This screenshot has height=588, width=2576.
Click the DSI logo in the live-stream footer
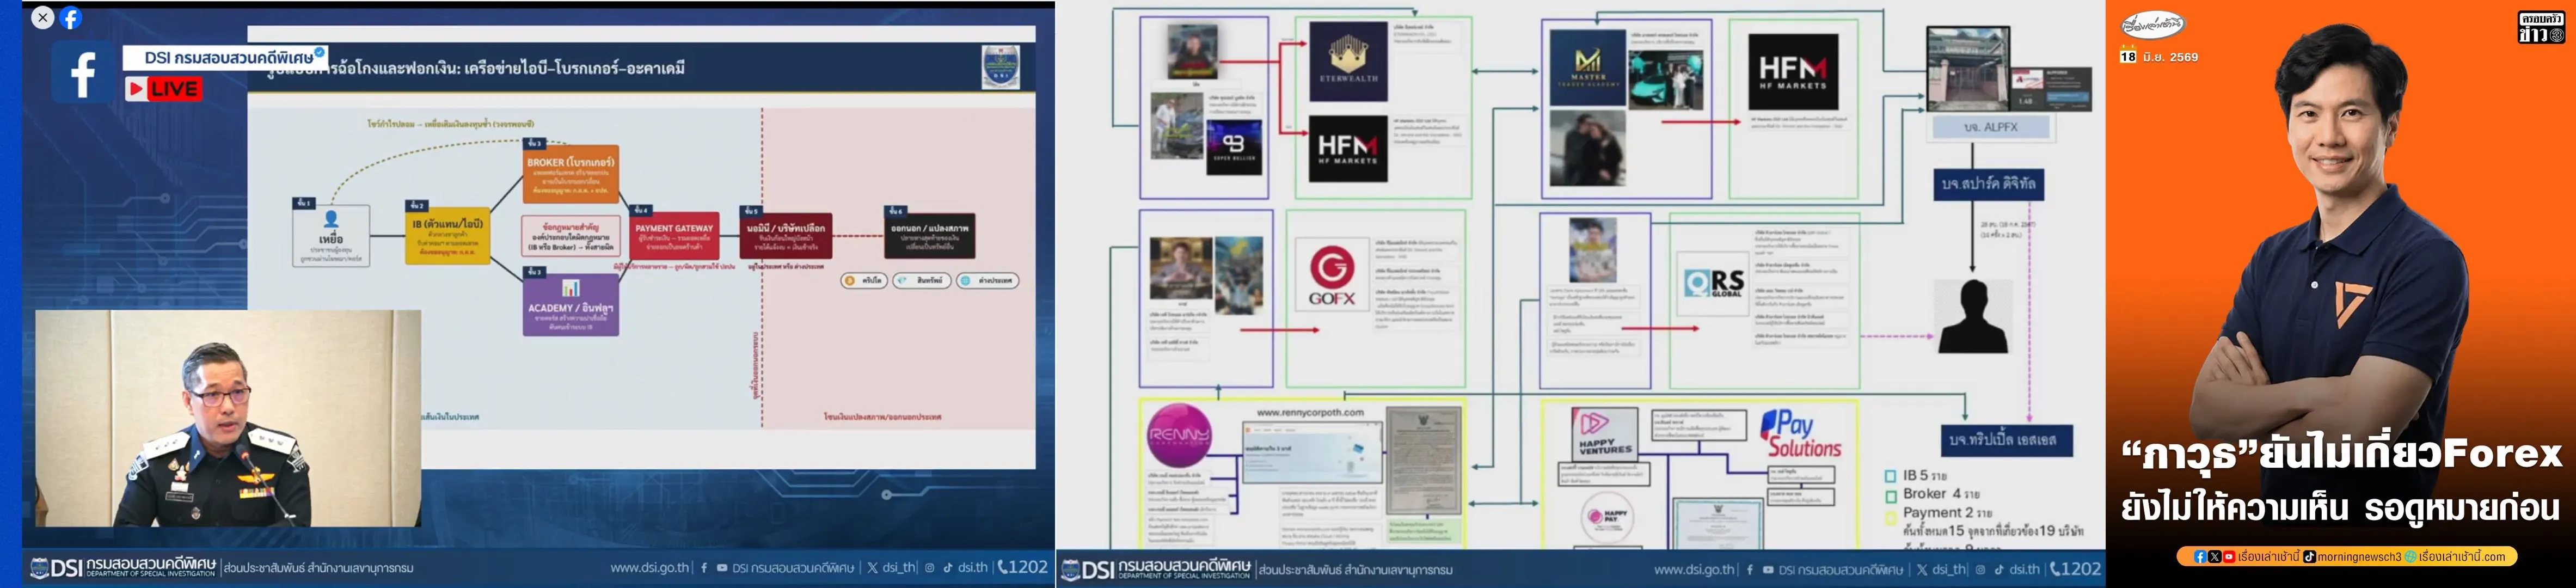tap(122, 568)
